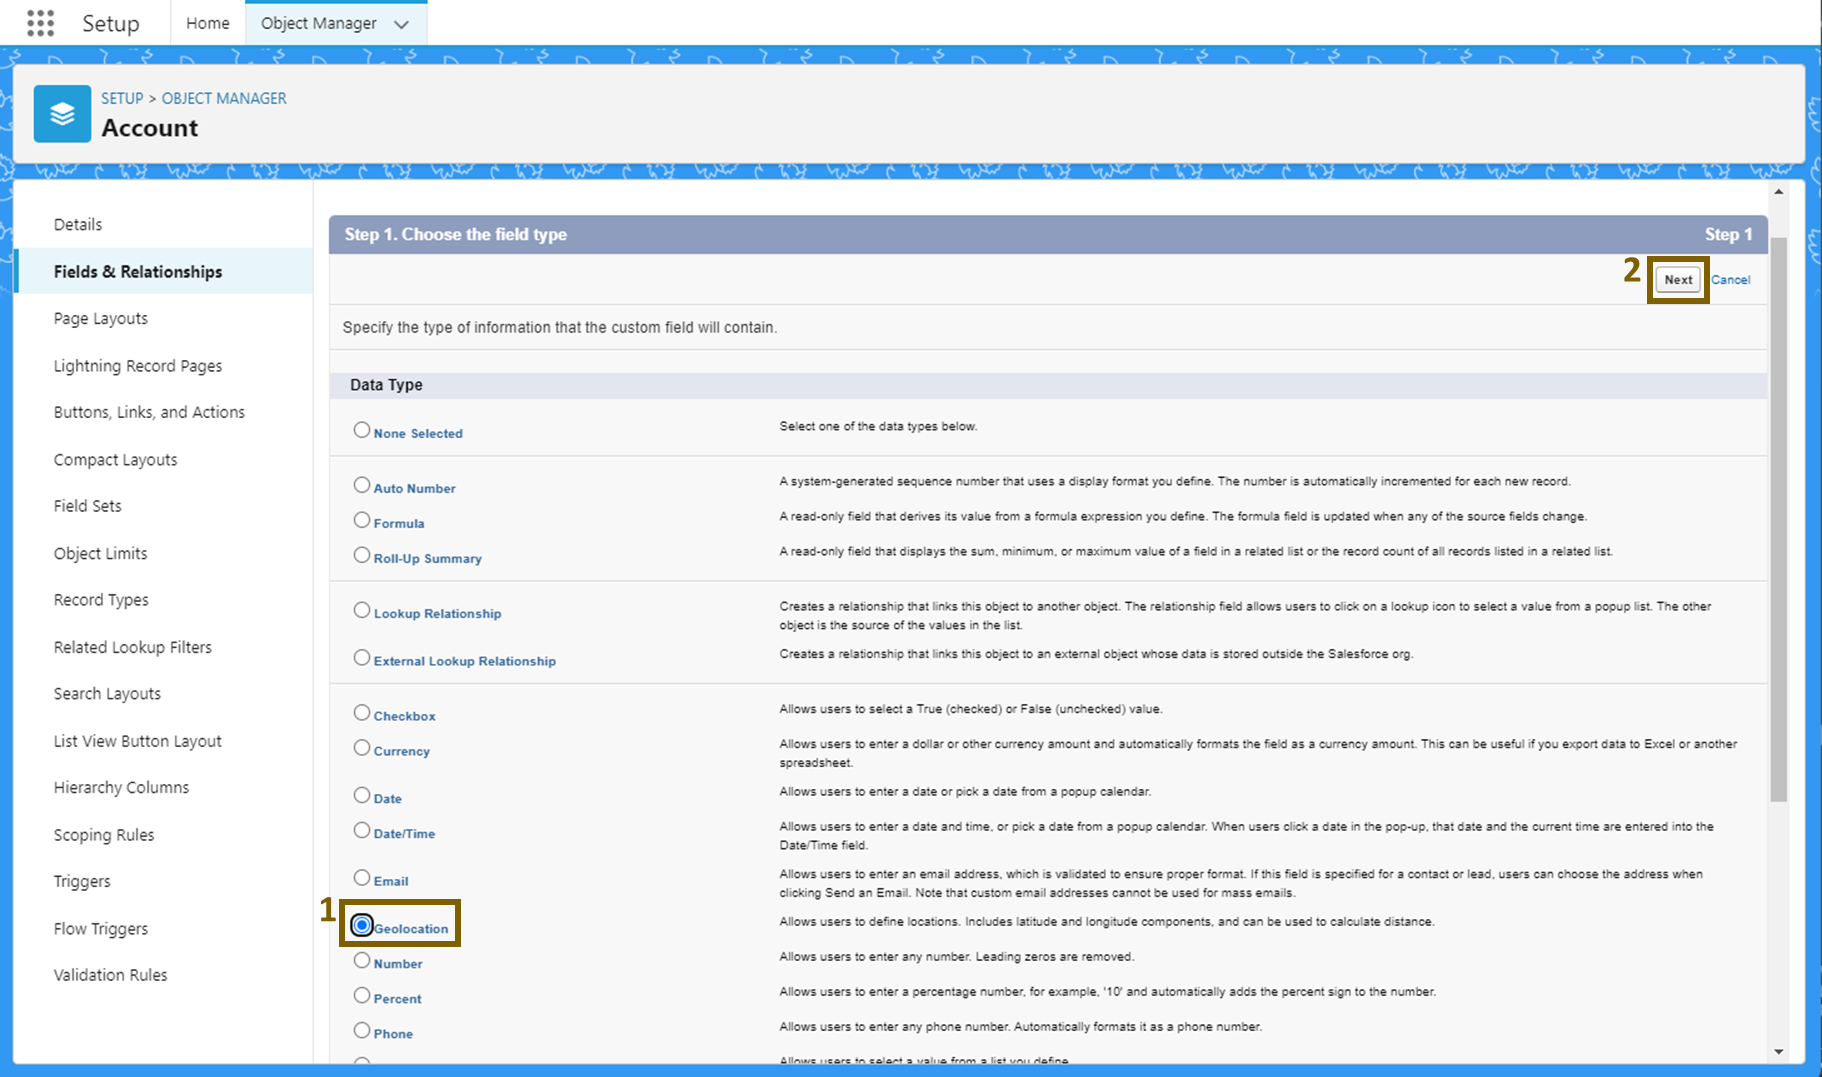The width and height of the screenshot is (1822, 1077).
Task: Click the vertical scrollbar thumb
Action: pos(1779,520)
